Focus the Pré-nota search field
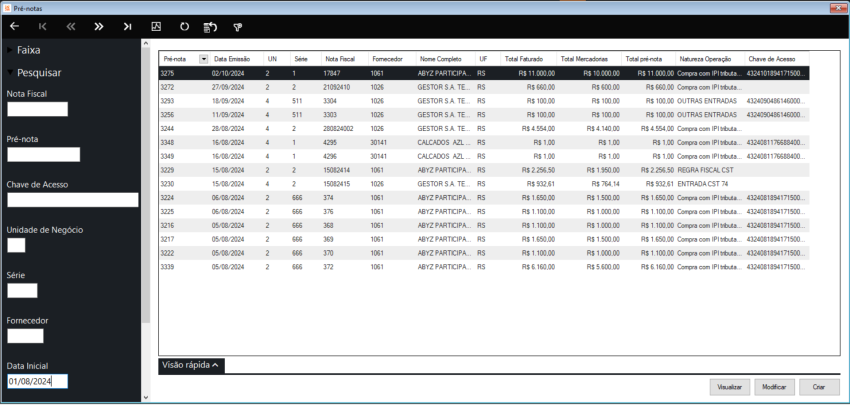Image resolution: width=850 pixels, height=405 pixels. point(43,155)
